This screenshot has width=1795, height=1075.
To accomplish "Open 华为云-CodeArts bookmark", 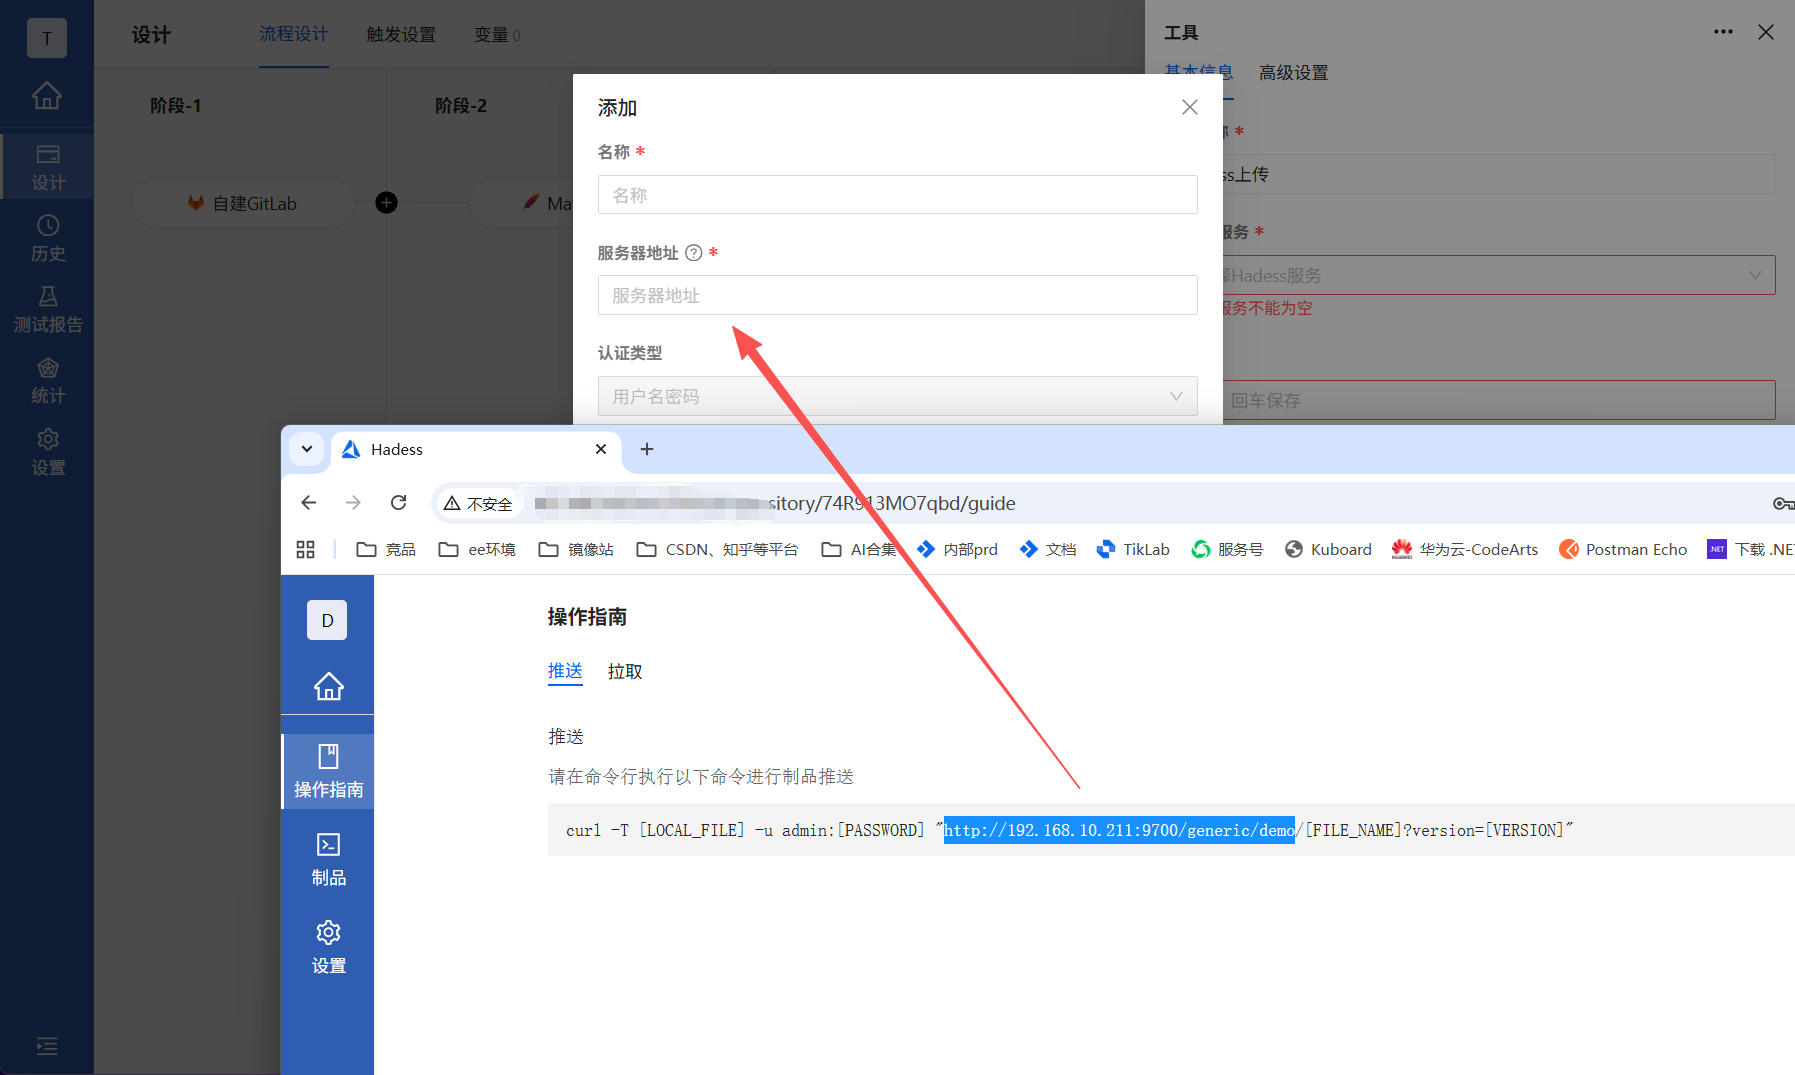I will (1465, 549).
